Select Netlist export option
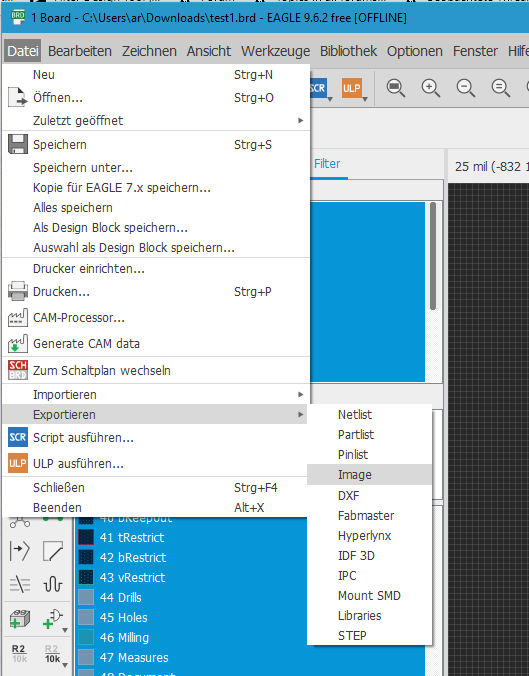The width and height of the screenshot is (529, 676). click(x=369, y=414)
